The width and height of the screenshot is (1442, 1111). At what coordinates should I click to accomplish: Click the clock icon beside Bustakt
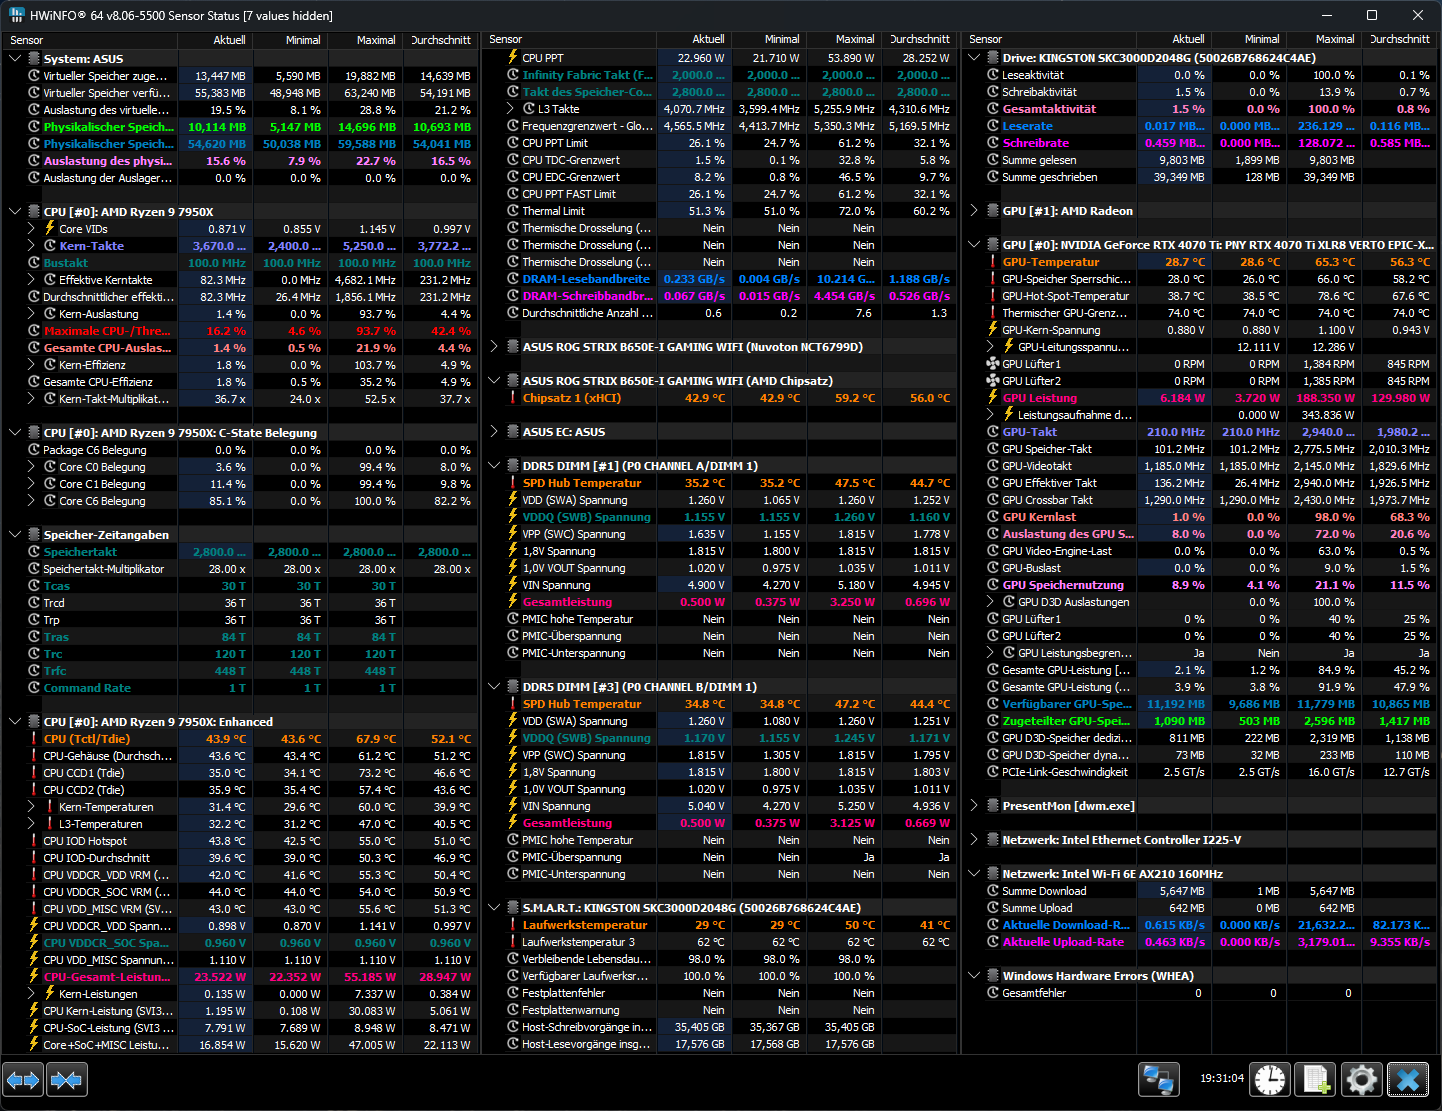[x=34, y=263]
